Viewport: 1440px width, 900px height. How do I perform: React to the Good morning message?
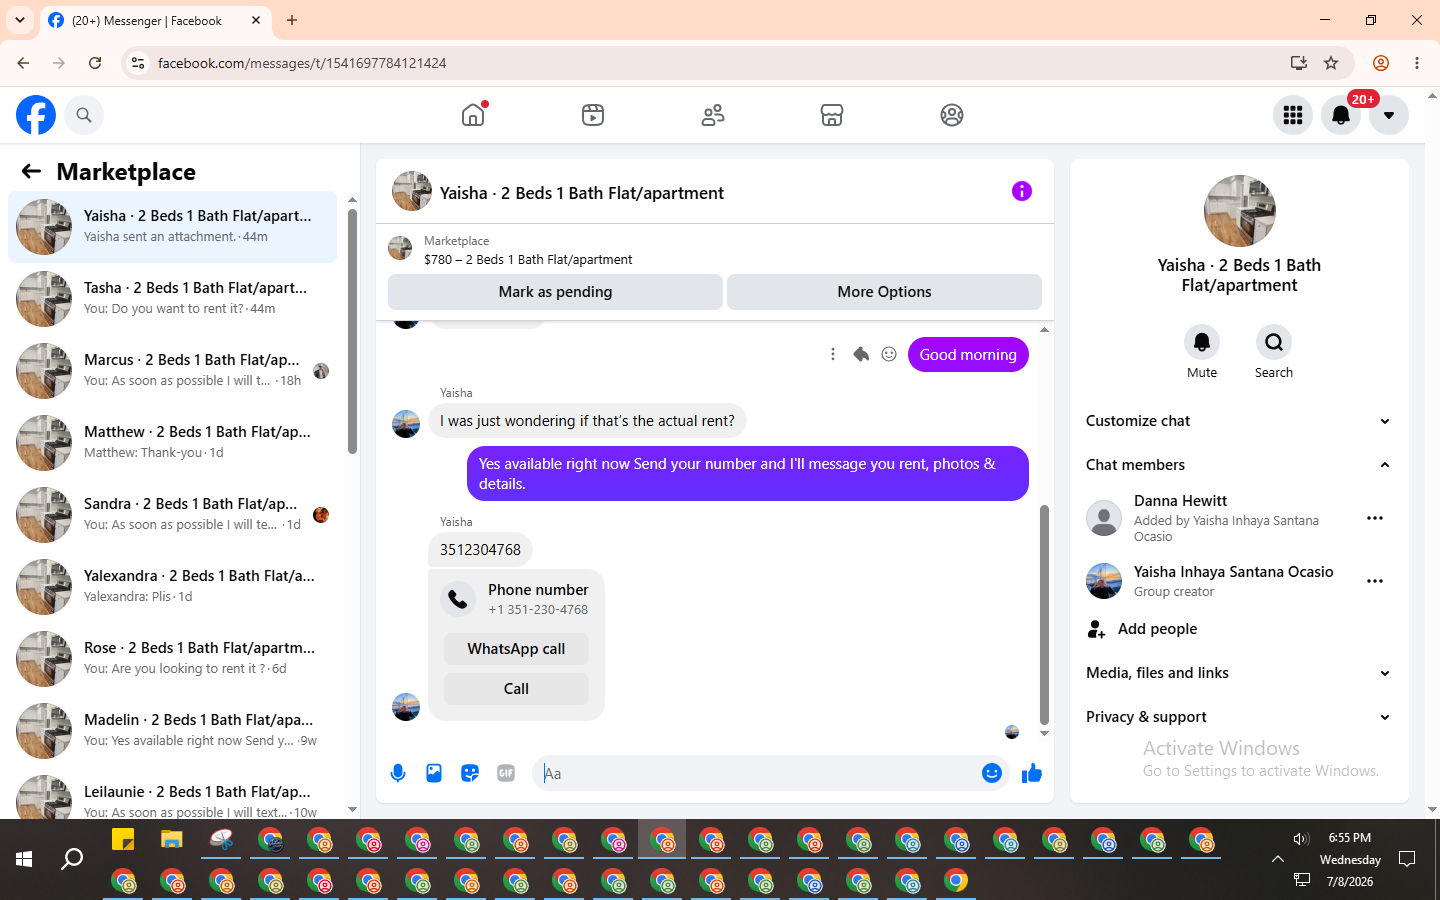[x=889, y=354]
